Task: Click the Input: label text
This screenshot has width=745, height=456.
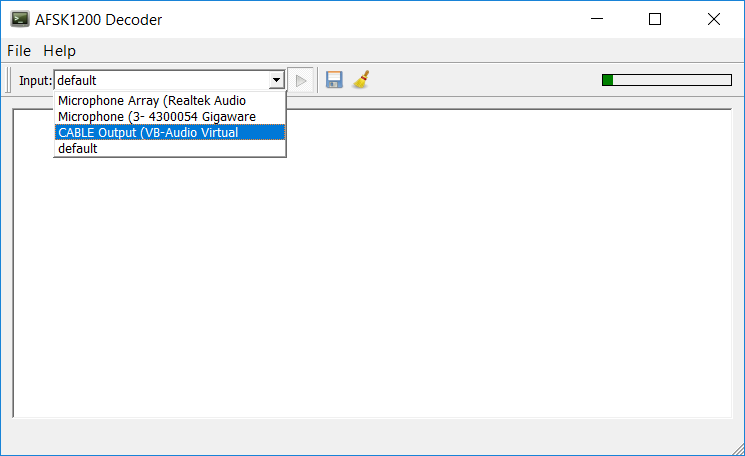Action: [35, 80]
